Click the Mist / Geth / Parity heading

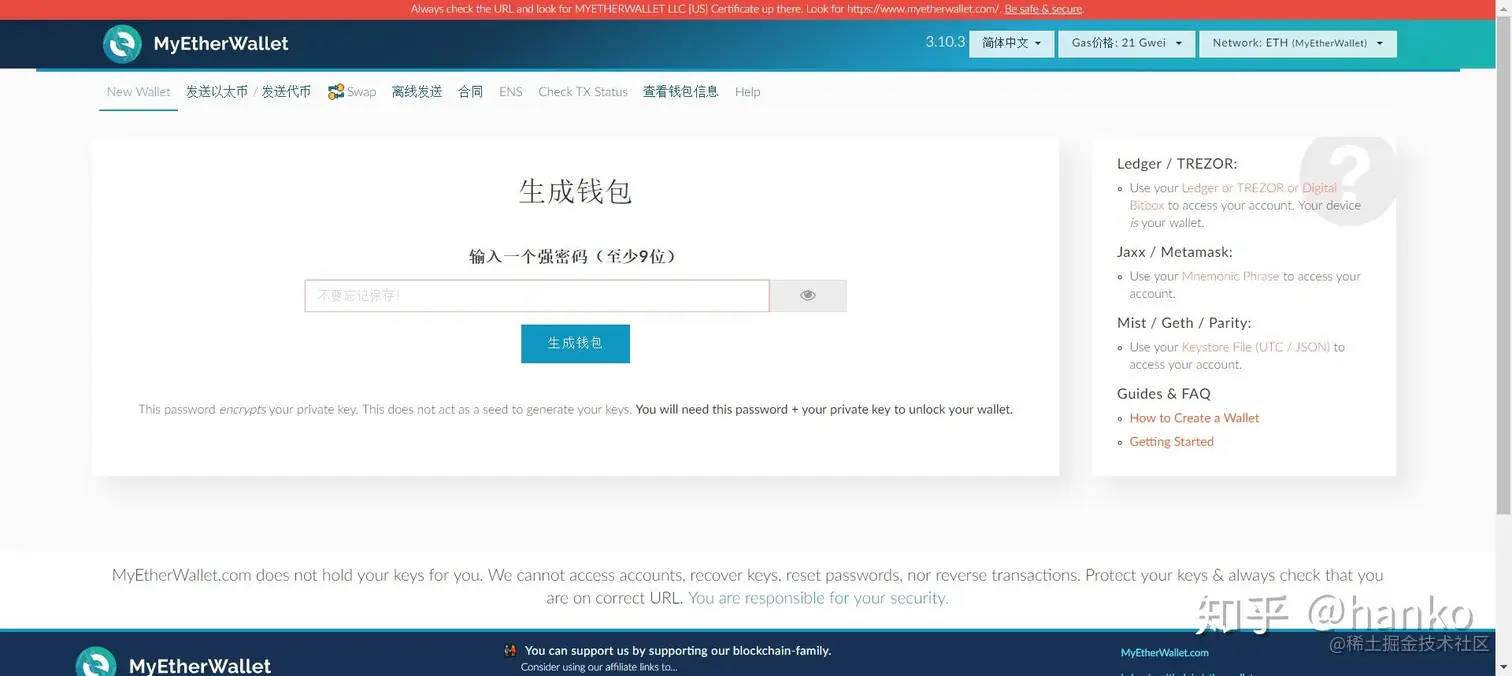pyautogui.click(x=1184, y=323)
